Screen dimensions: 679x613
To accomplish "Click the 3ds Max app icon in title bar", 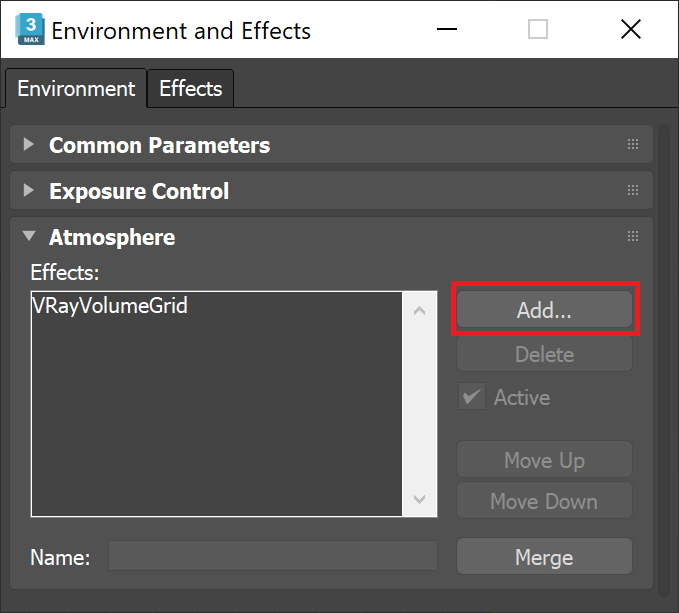I will [30, 29].
